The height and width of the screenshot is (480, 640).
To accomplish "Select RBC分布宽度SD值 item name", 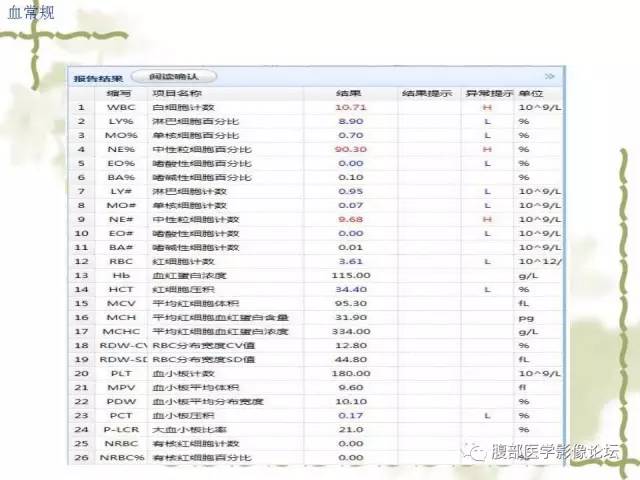I will 204,360.
